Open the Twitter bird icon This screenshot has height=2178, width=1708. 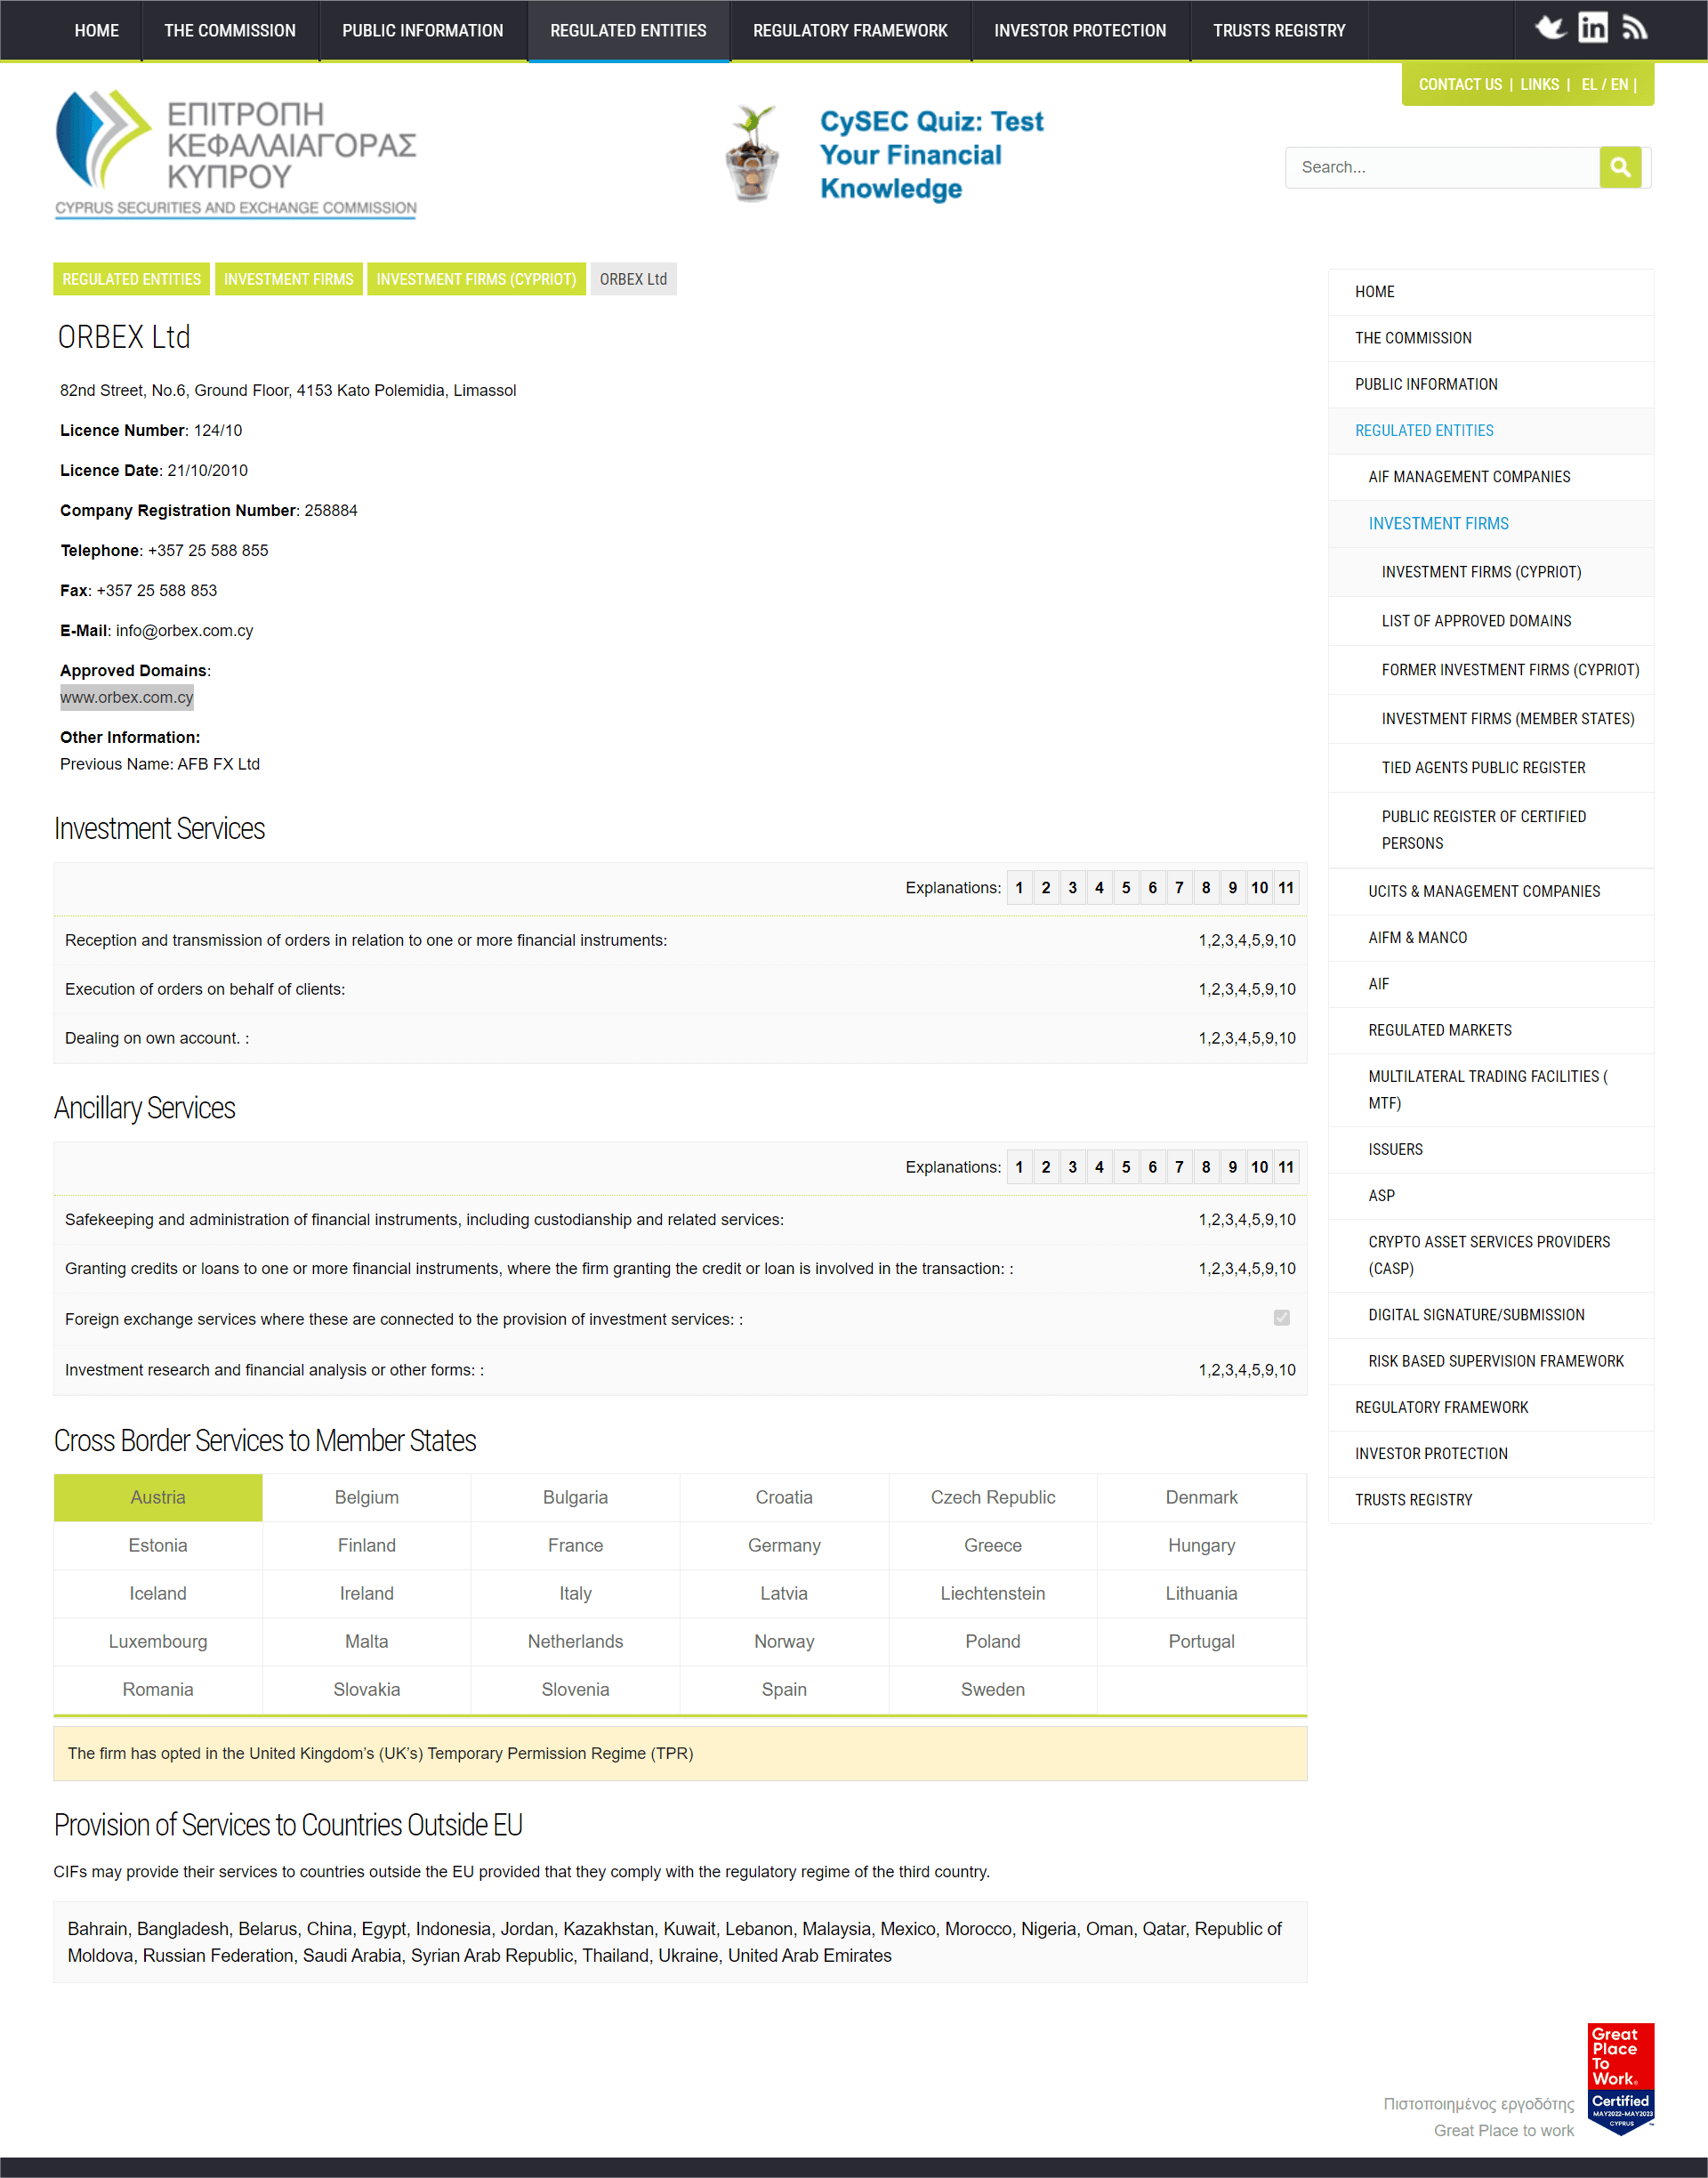coord(1551,28)
